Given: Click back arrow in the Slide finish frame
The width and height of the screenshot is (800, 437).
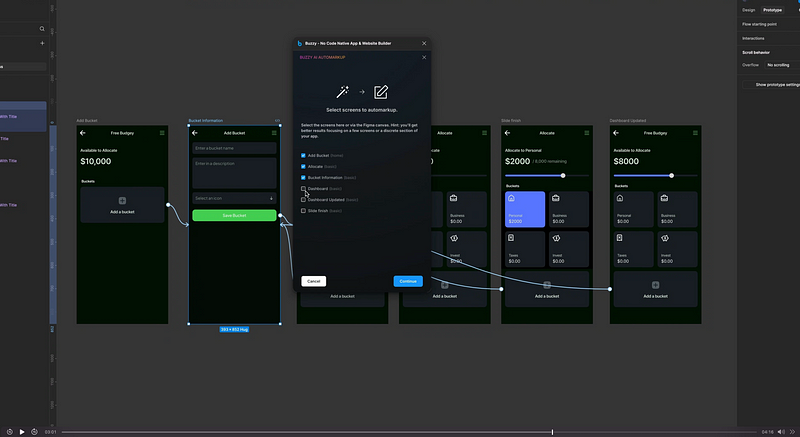Looking at the screenshot, I should pos(507,133).
